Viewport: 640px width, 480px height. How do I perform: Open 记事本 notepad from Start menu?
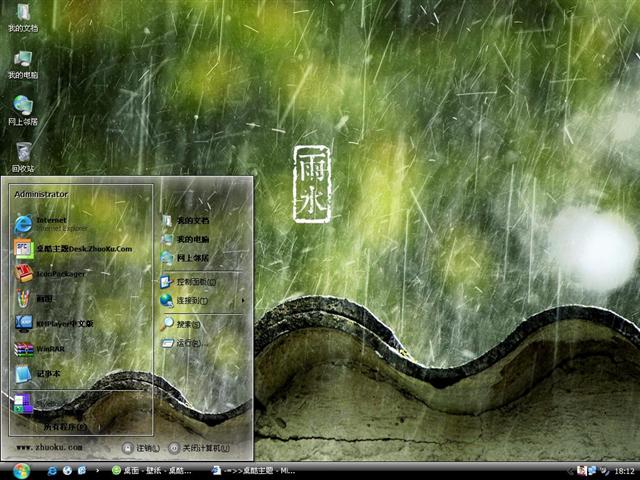point(38,374)
